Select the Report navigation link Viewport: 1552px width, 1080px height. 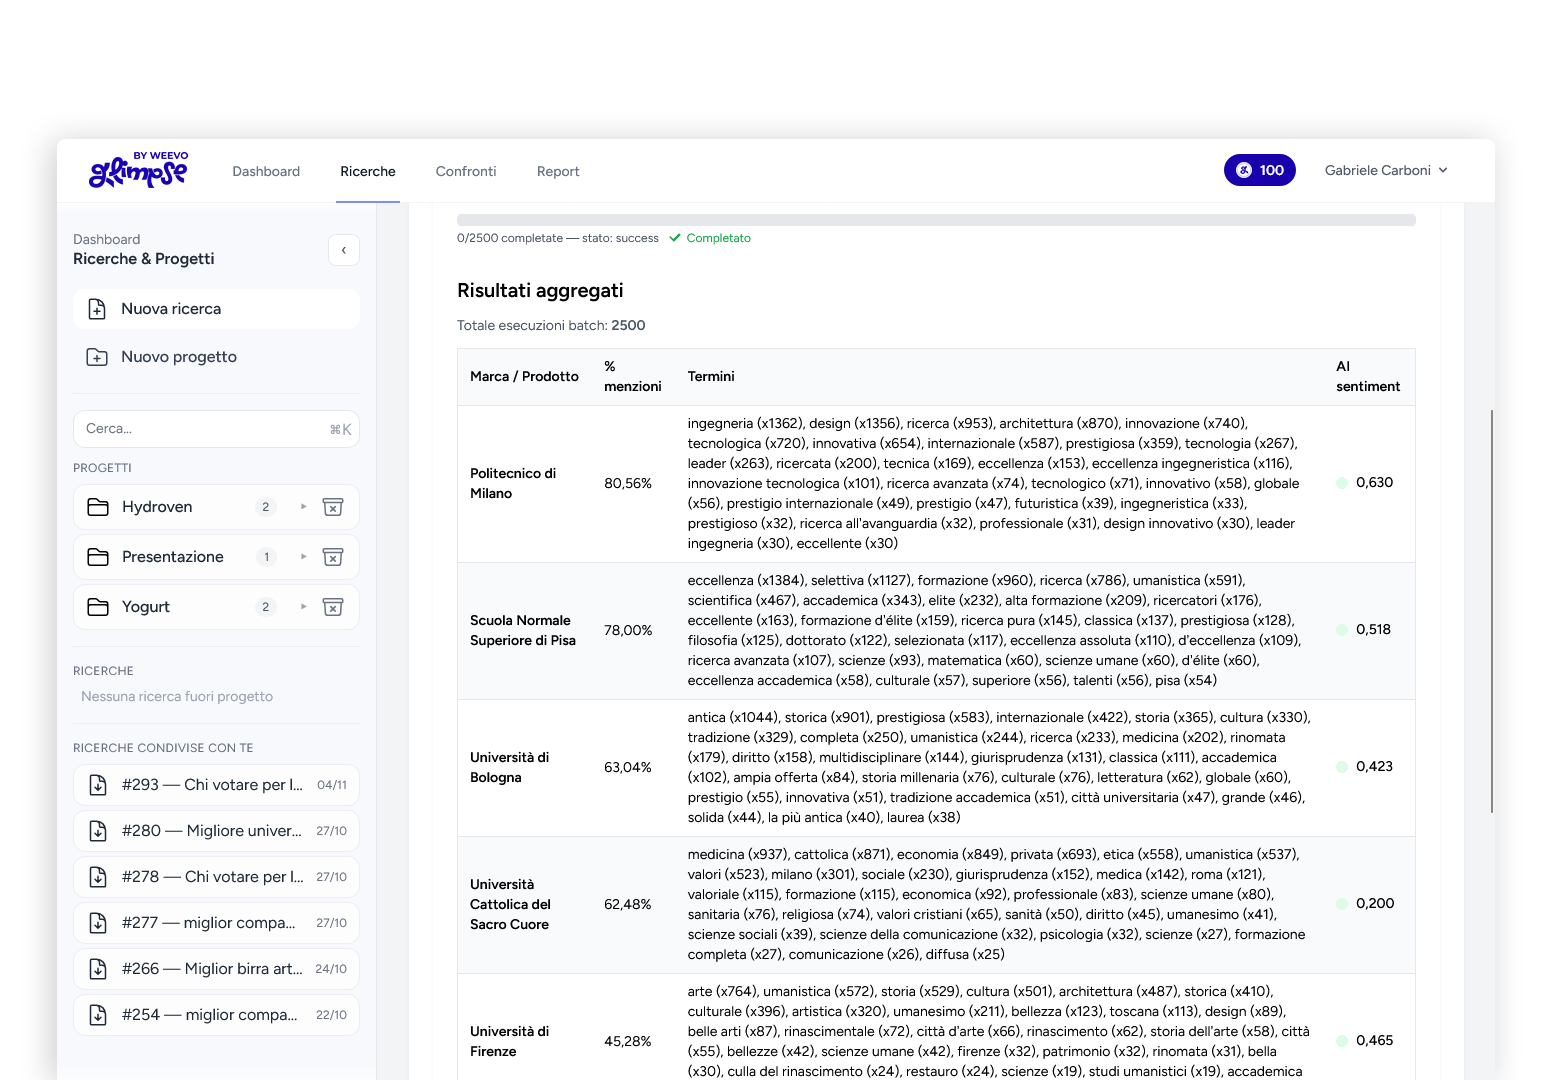558,171
